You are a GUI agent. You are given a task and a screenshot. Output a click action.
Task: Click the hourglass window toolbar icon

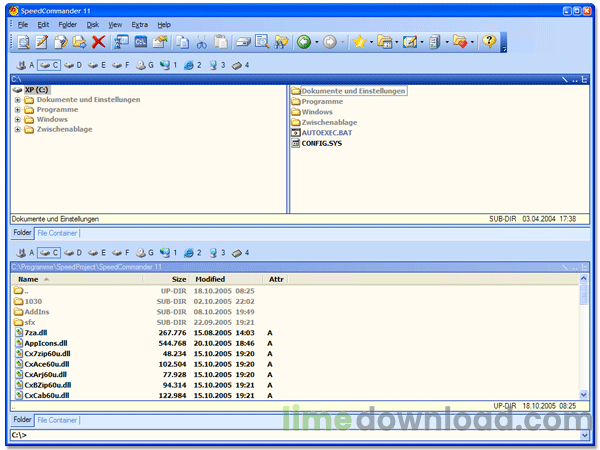(x=122, y=42)
